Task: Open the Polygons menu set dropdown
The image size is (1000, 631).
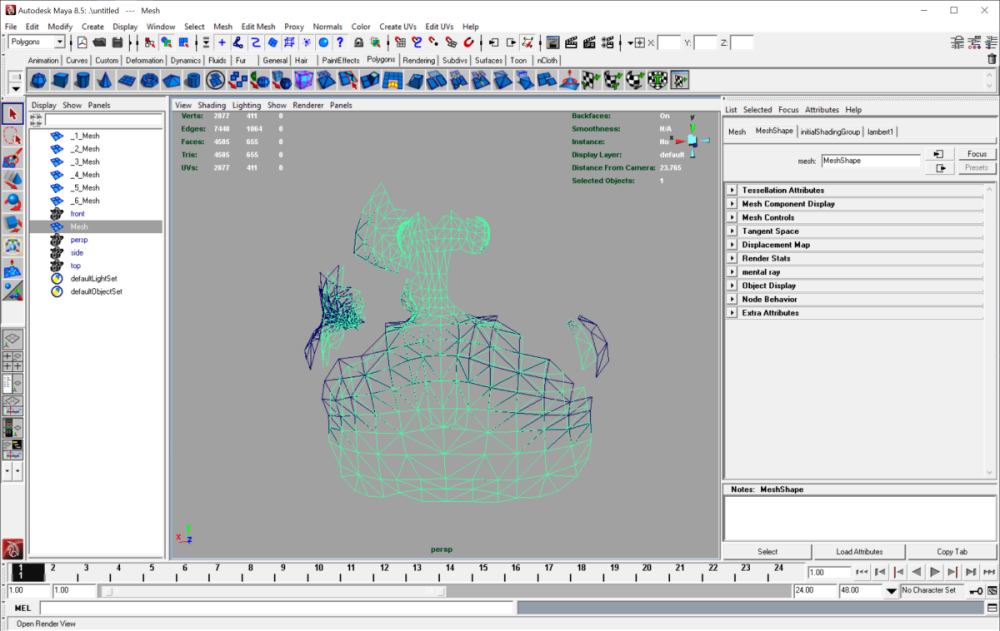Action: [37, 42]
